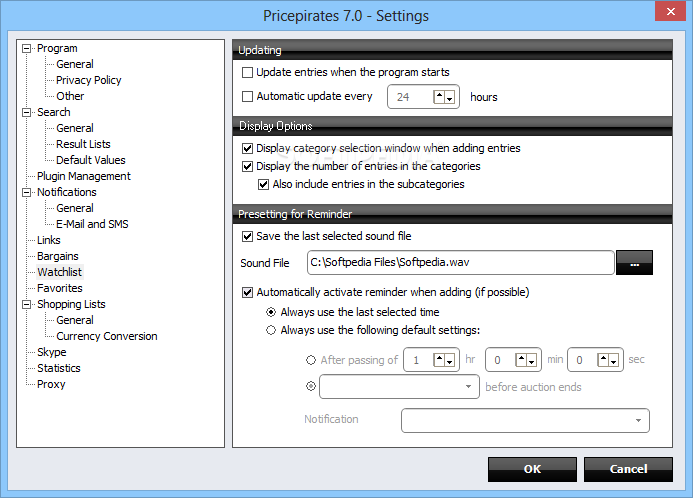Uncheck Display the number of entries
693x498 pixels.
click(248, 167)
